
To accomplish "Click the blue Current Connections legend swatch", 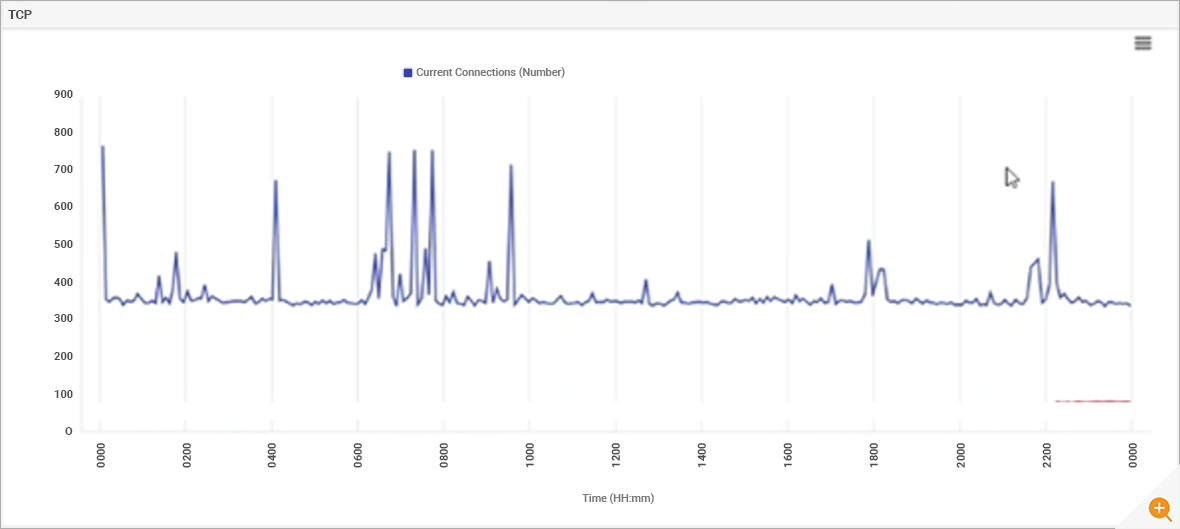I will [x=408, y=73].
